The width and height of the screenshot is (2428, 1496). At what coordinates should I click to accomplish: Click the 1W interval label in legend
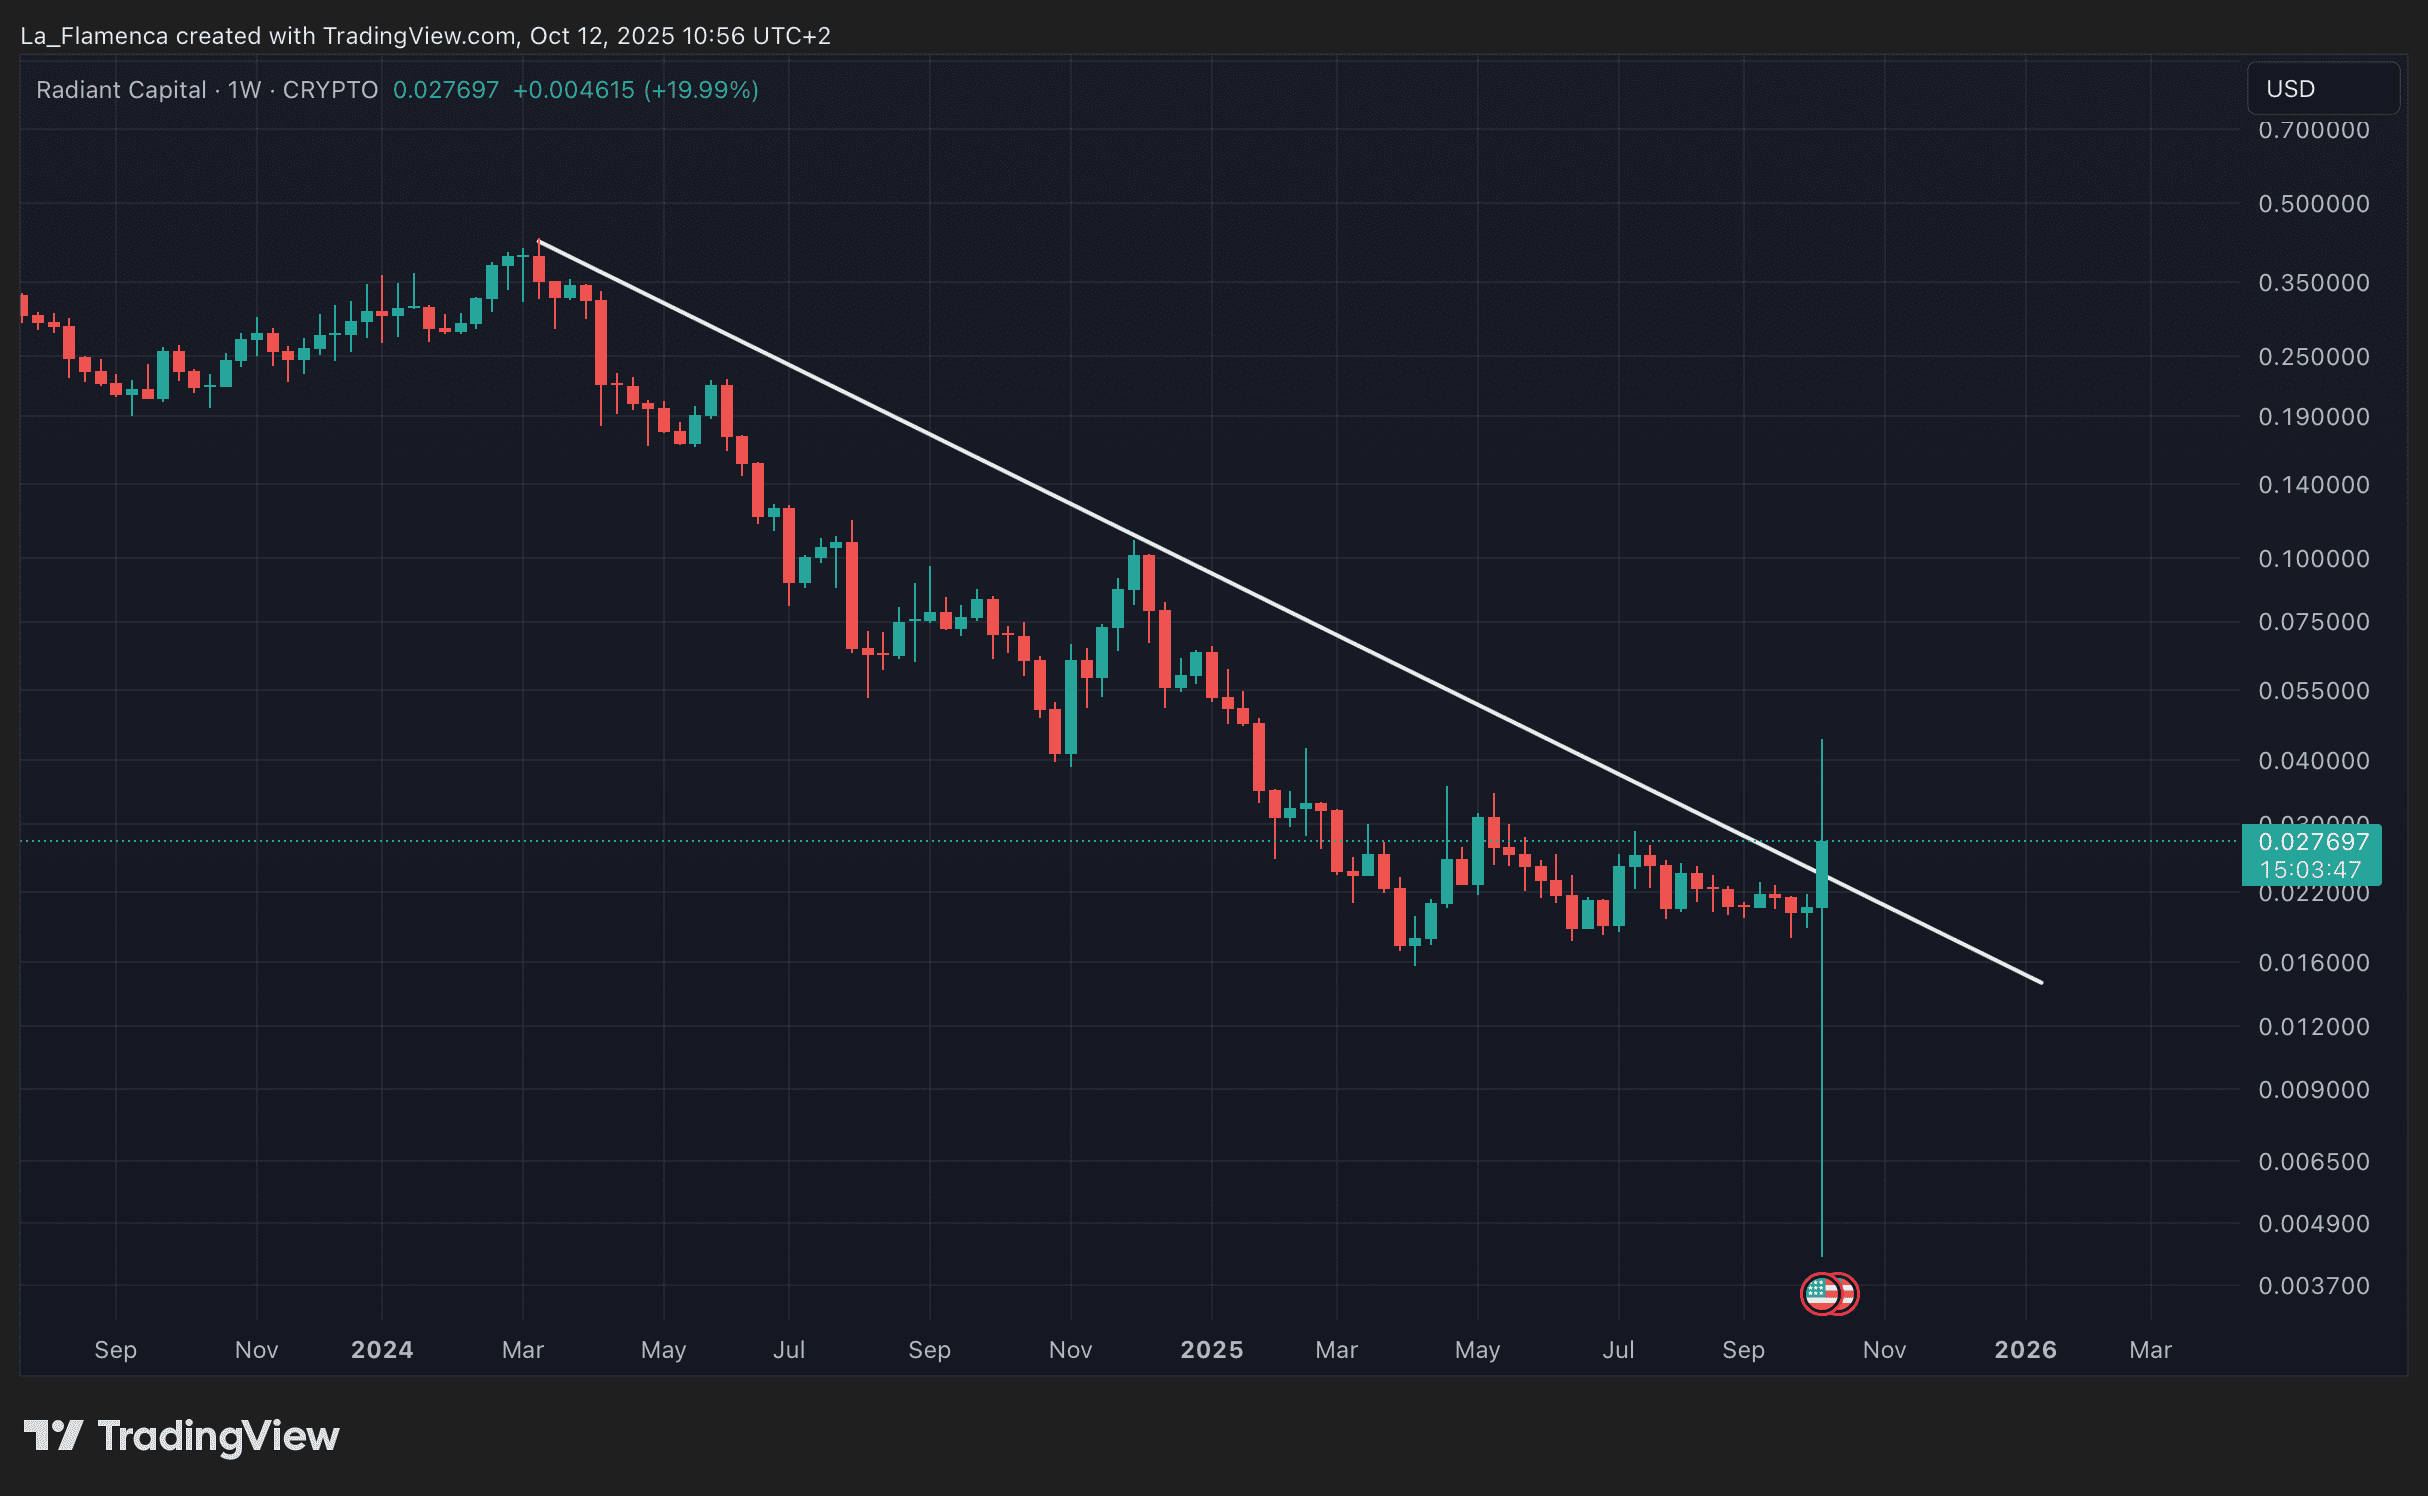(x=244, y=90)
